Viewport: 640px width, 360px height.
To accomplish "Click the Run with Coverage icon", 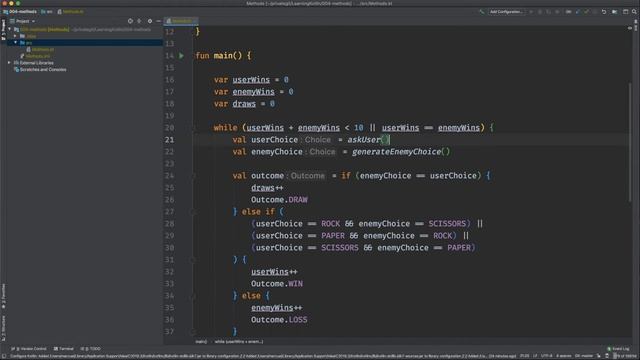I will (x=549, y=12).
